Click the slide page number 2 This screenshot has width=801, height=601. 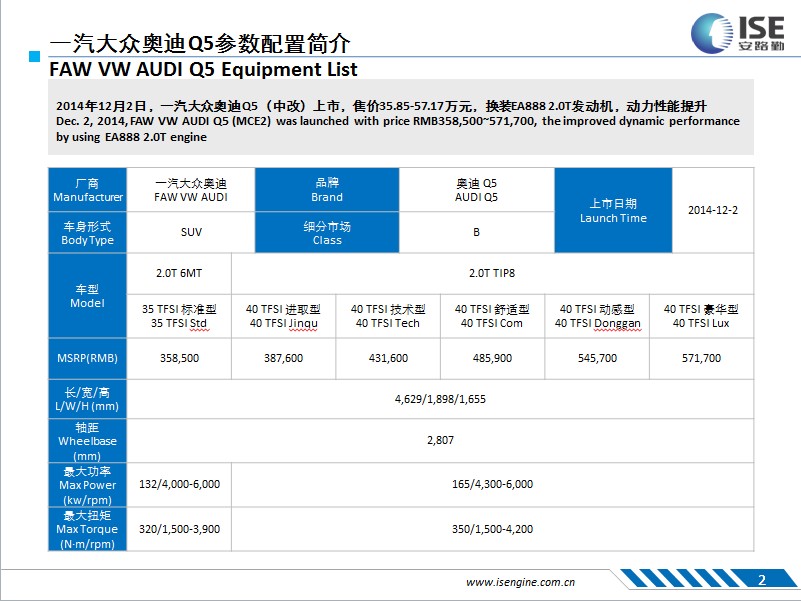click(x=762, y=580)
